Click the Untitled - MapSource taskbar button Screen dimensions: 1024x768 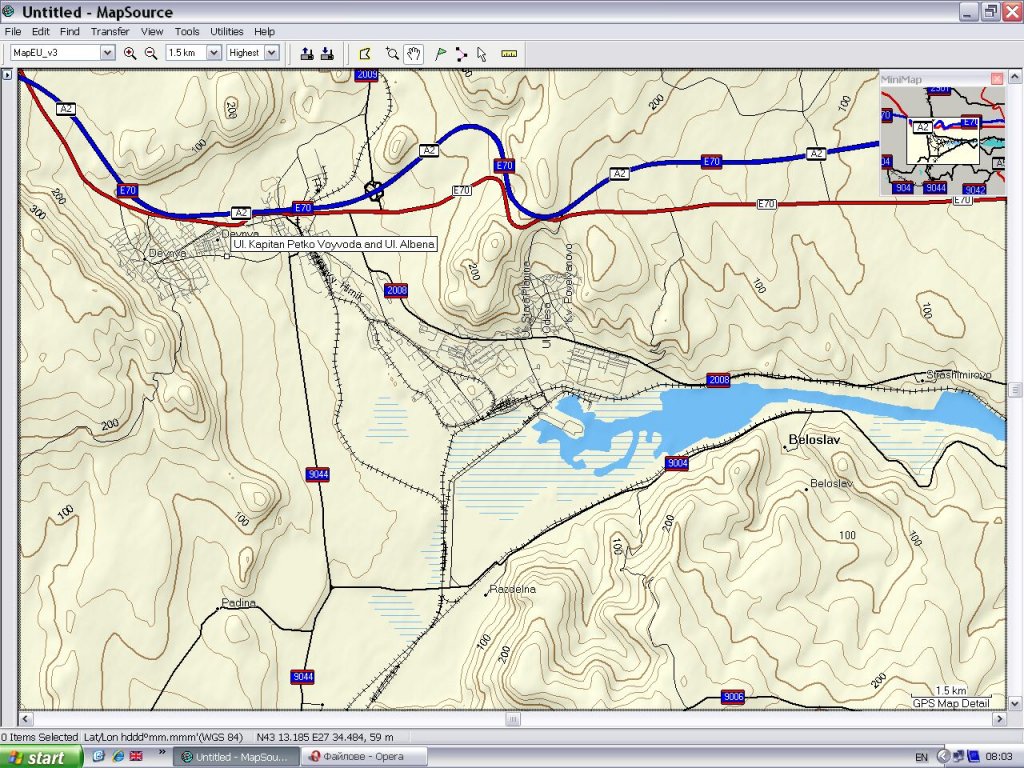235,757
